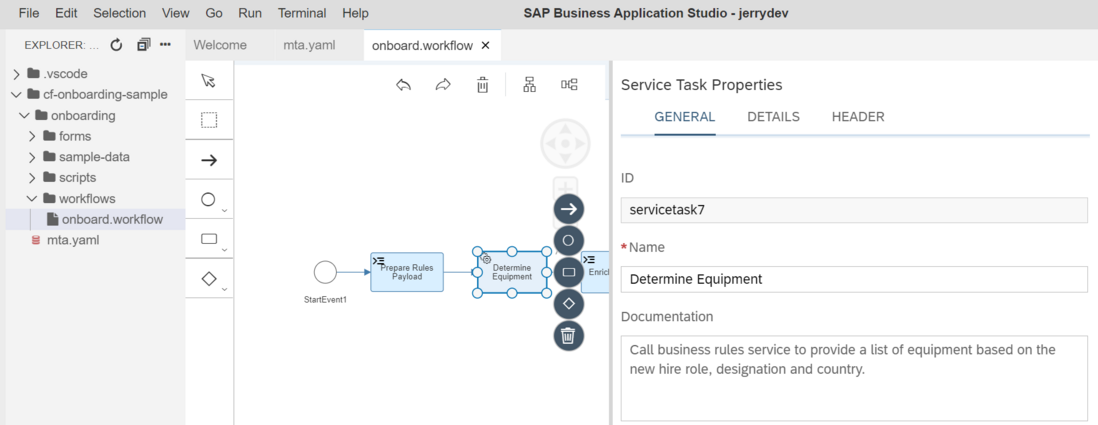Choose the marquee lasso tool

pos(209,120)
